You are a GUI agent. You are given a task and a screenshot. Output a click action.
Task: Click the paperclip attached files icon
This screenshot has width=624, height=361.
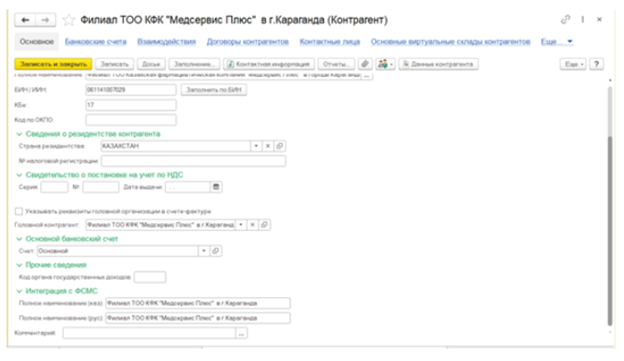tap(365, 64)
